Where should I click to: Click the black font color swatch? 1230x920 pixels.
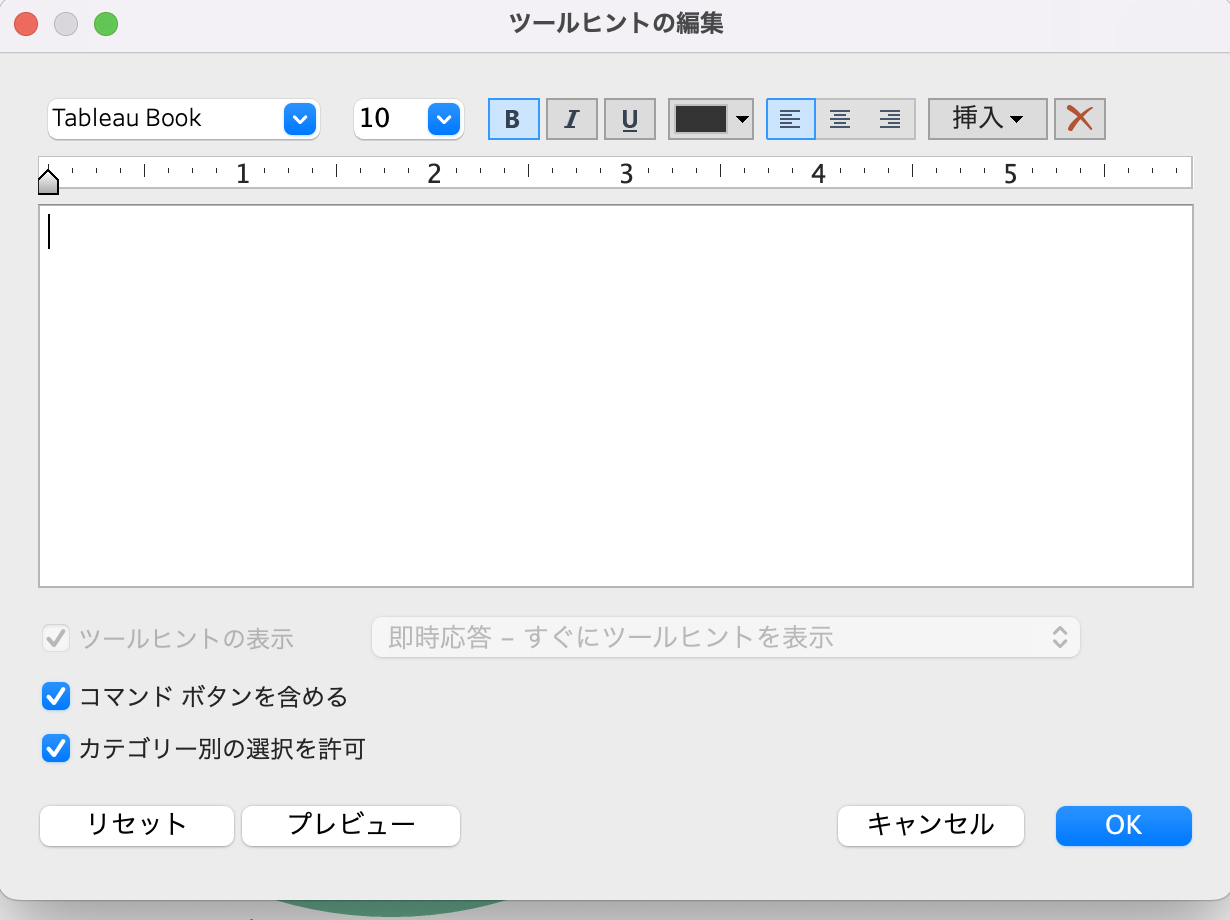coord(701,119)
